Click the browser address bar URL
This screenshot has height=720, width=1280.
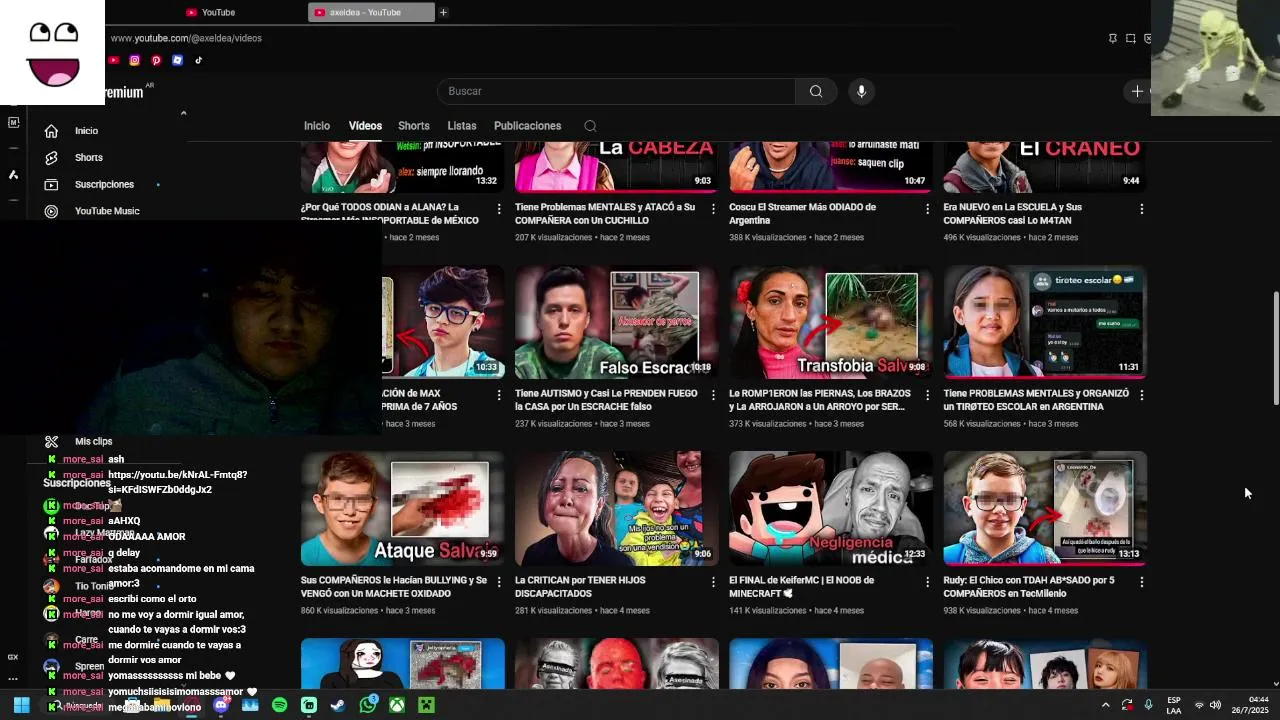[x=186, y=38]
